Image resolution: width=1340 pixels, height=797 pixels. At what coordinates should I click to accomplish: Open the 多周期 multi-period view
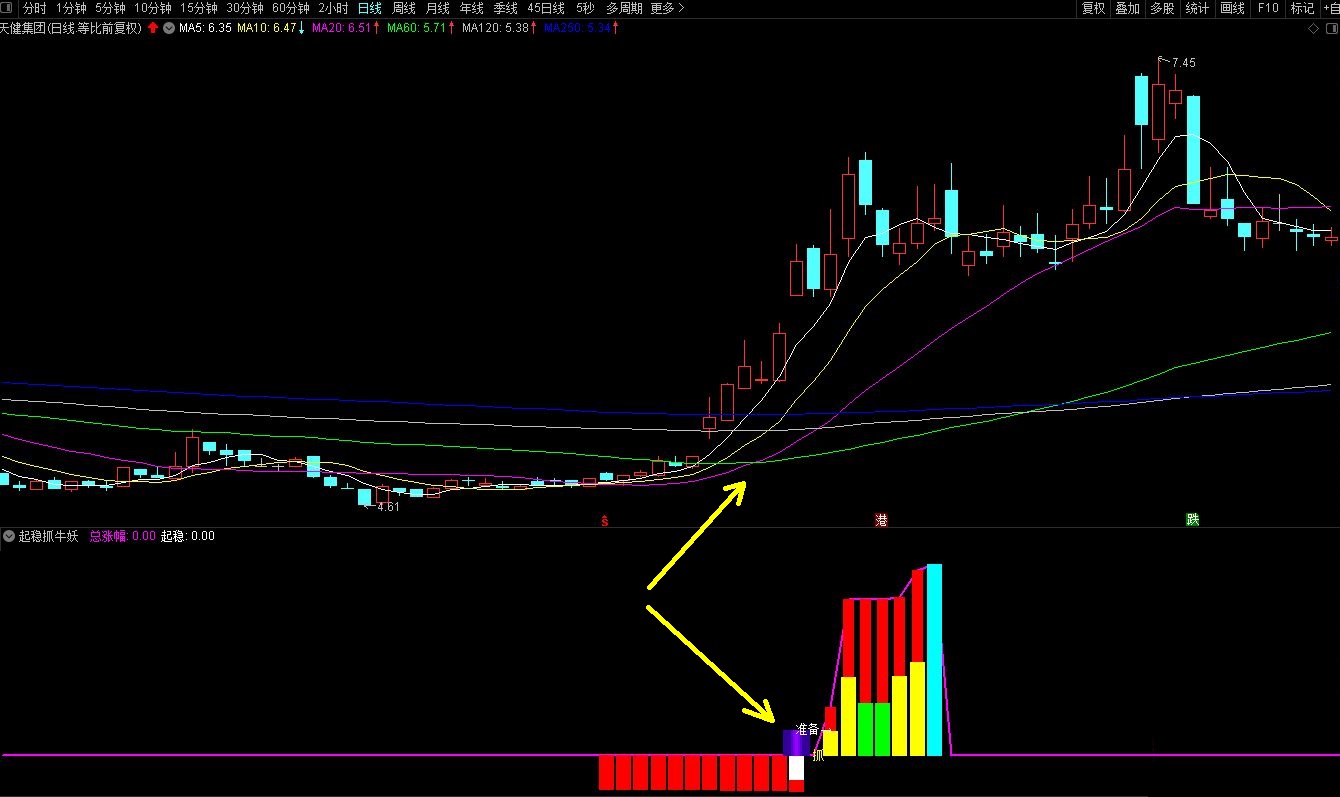pos(624,8)
